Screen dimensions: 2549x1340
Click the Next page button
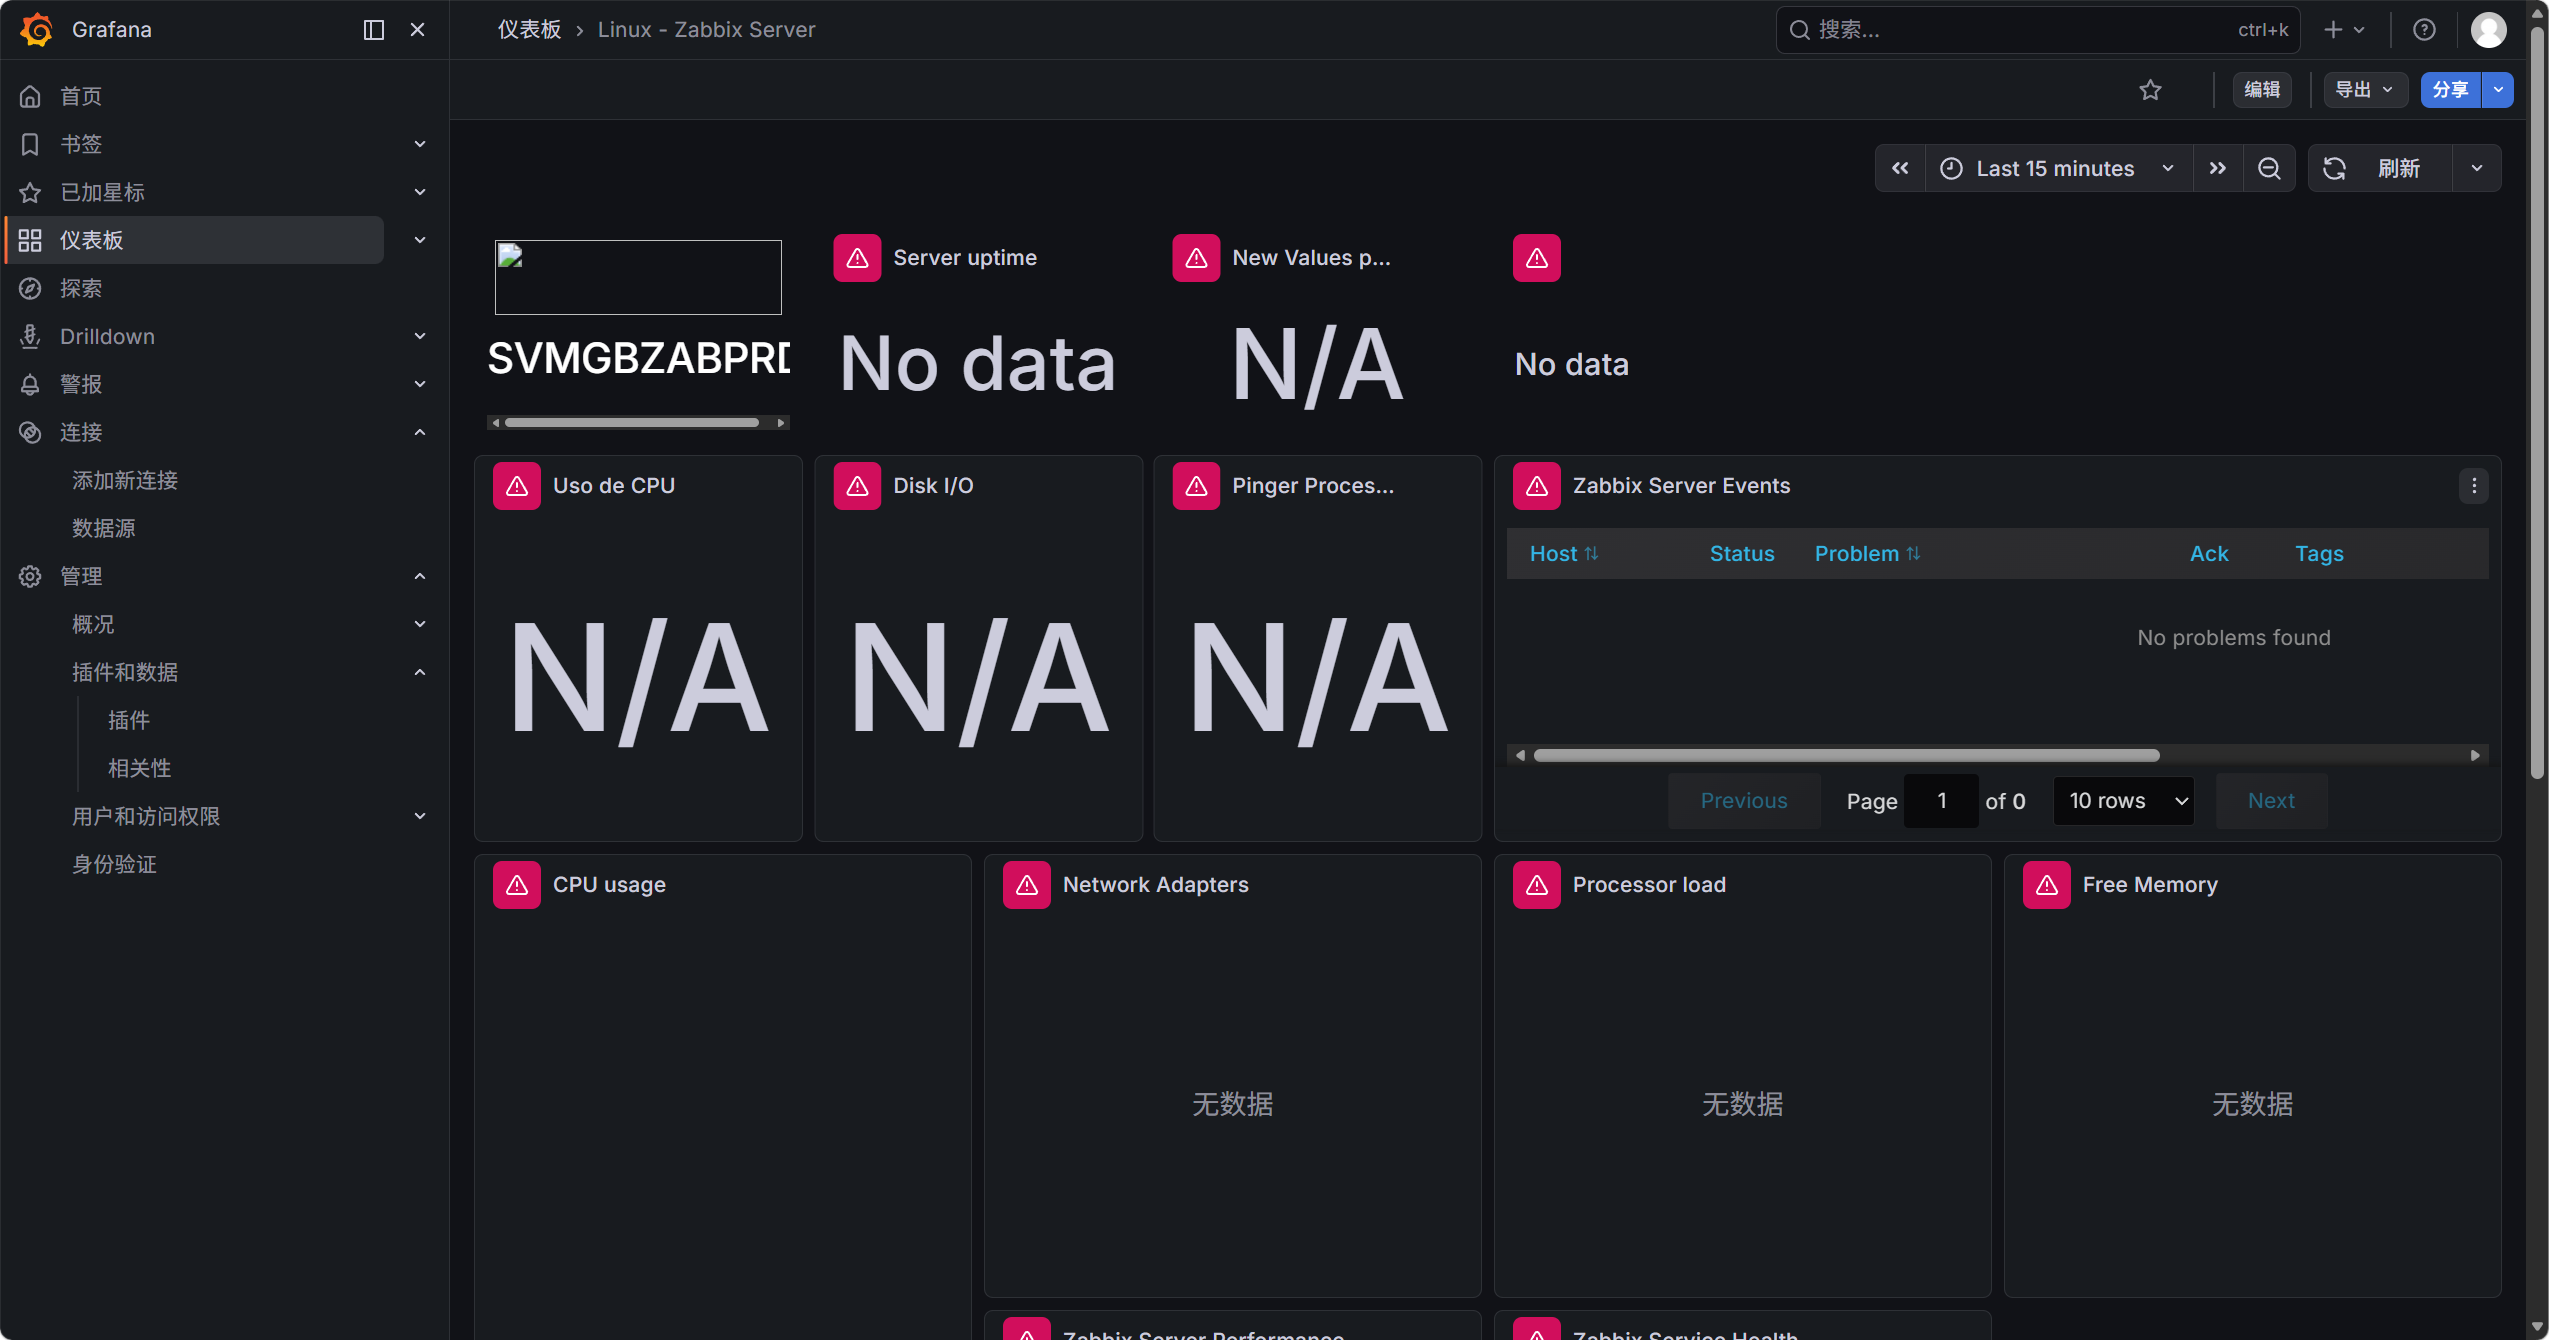pos(2271,801)
